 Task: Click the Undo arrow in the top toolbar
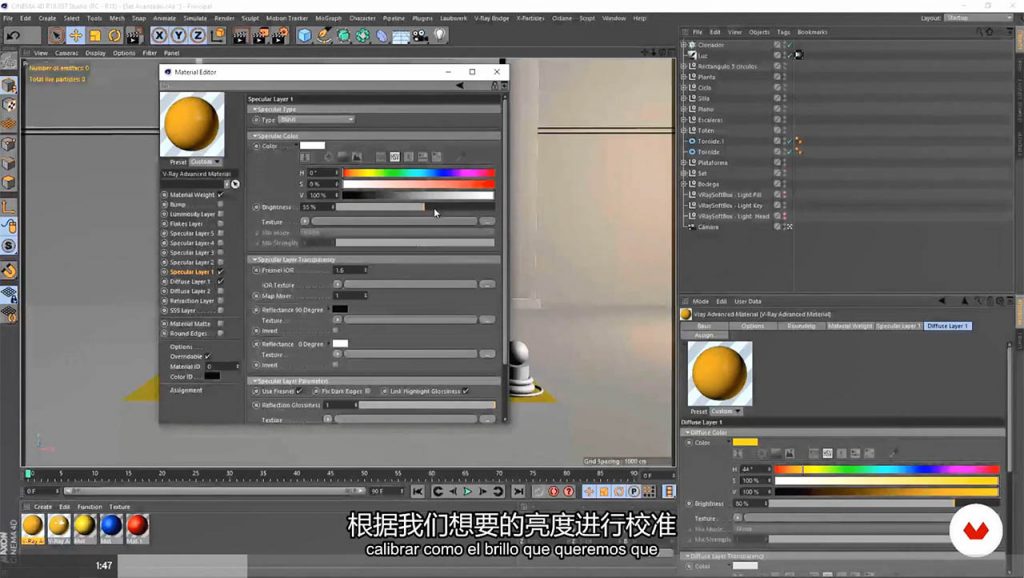tap(12, 35)
